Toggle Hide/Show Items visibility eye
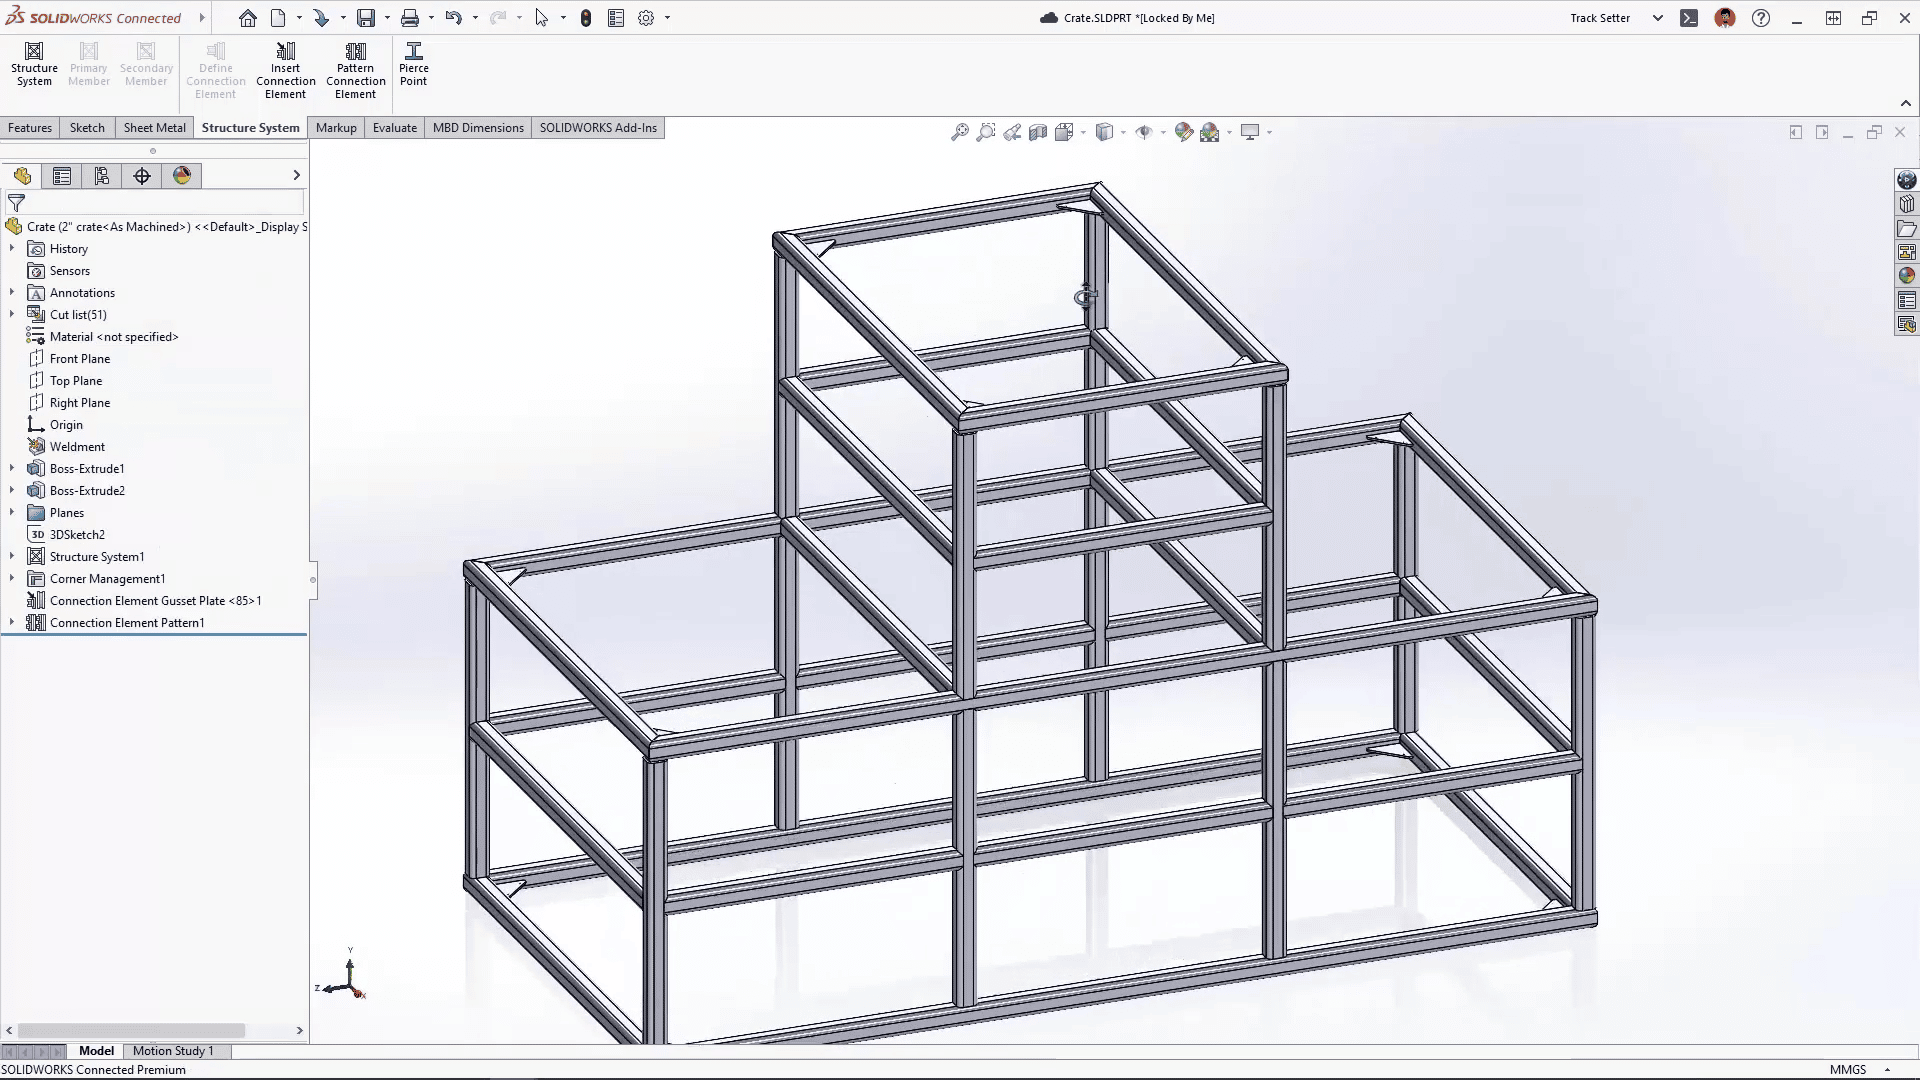Screen dimensions: 1920x1080 (1145, 131)
